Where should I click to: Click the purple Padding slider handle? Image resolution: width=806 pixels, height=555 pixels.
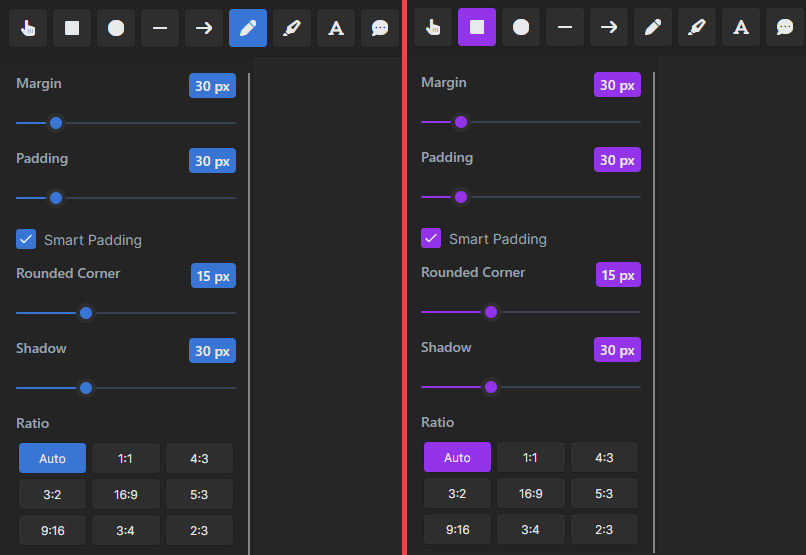461,197
